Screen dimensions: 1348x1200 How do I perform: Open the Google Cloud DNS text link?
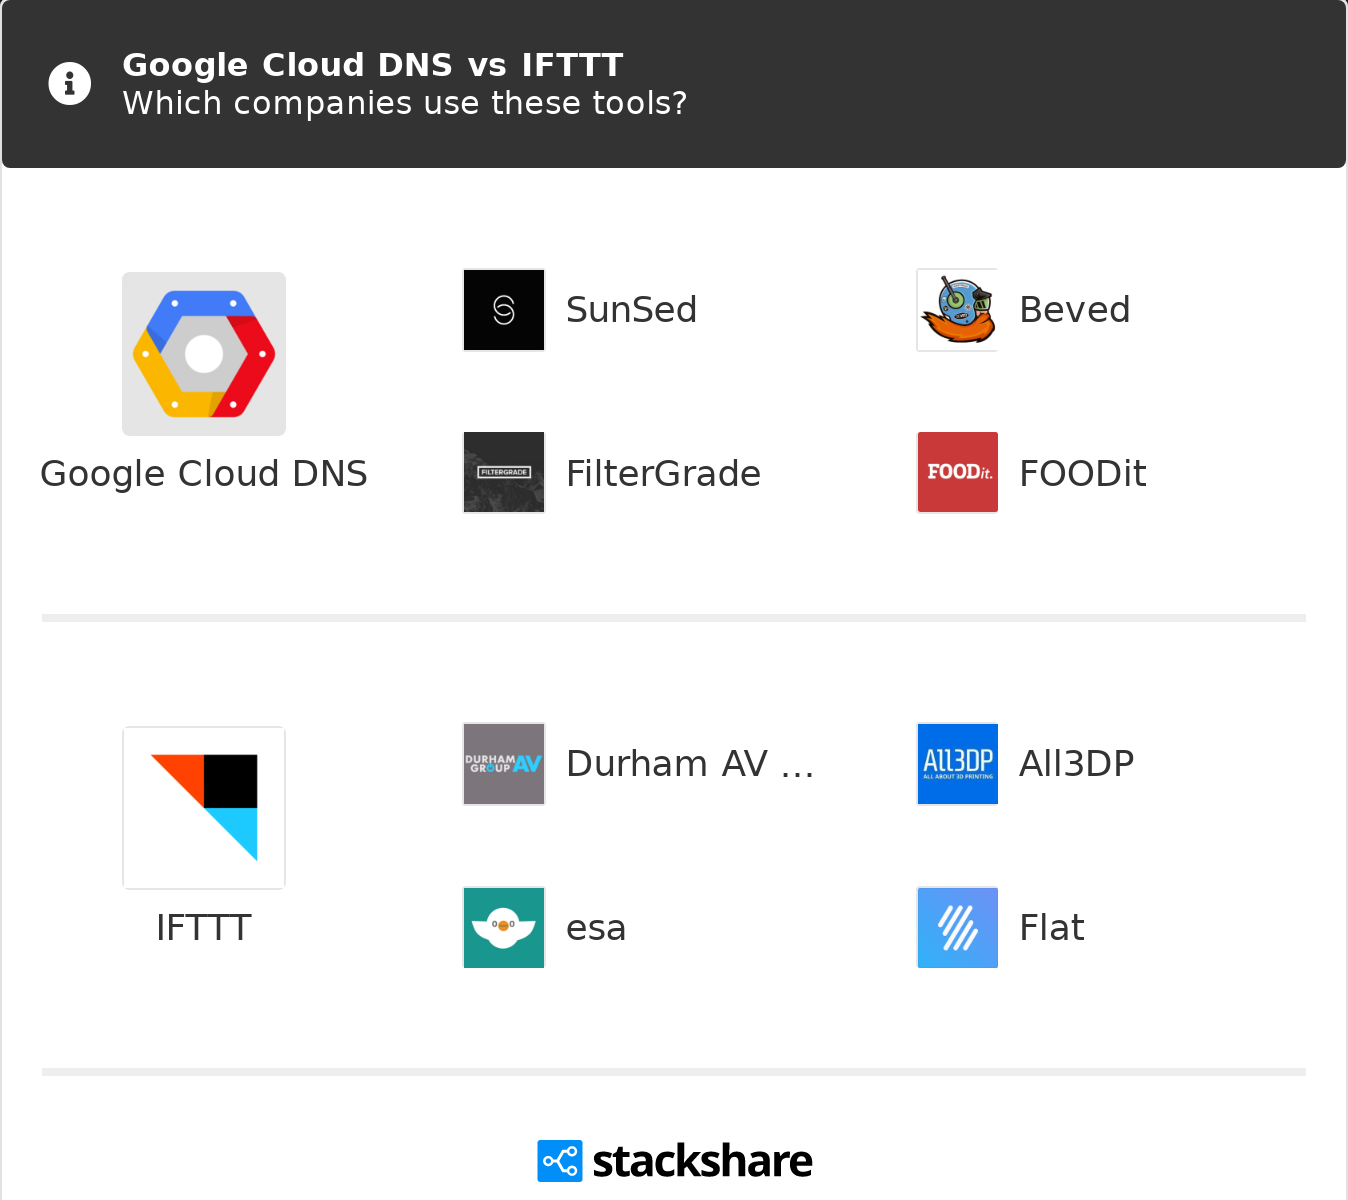tap(204, 474)
